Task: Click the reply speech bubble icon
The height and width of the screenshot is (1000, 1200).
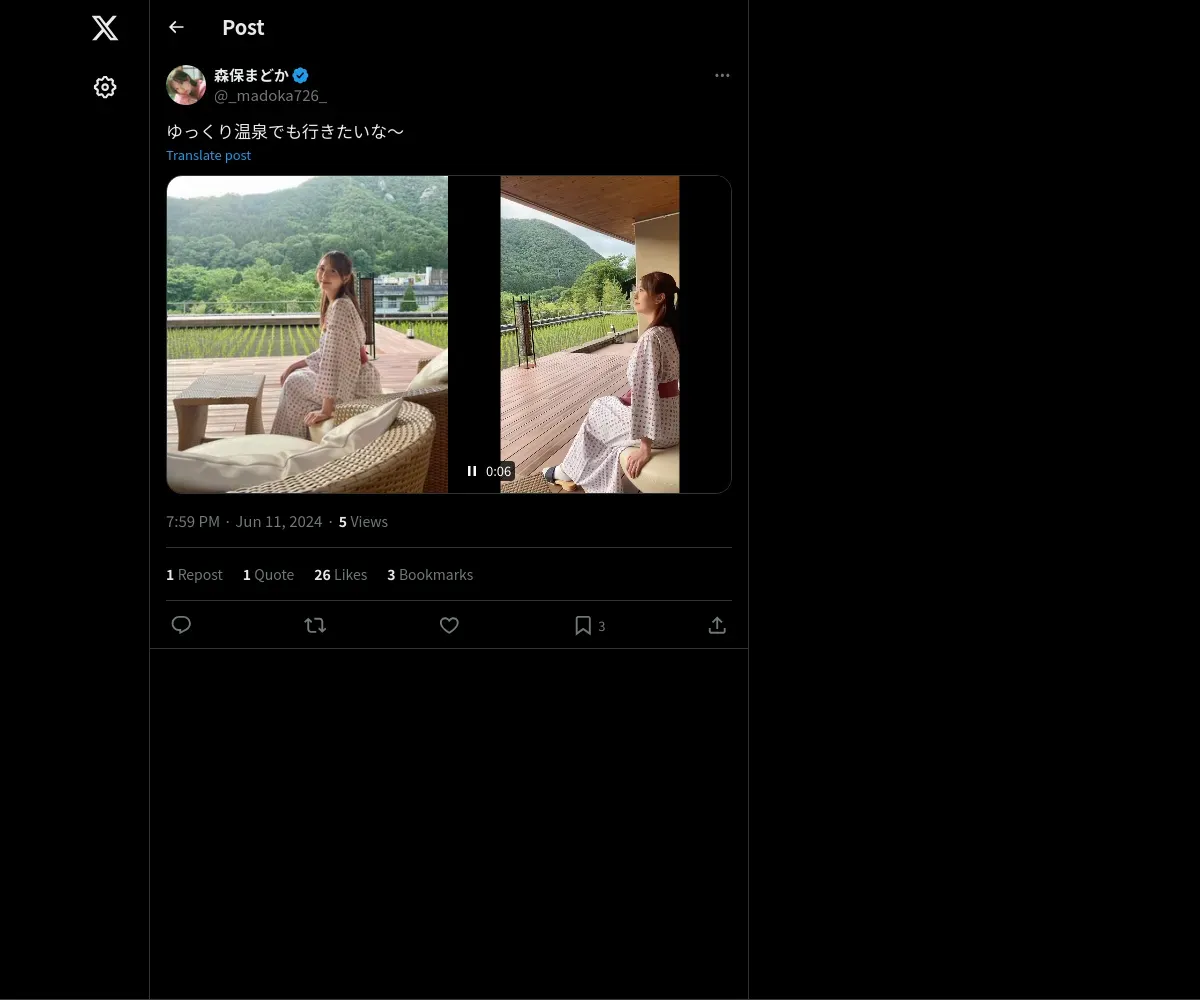Action: (x=181, y=625)
